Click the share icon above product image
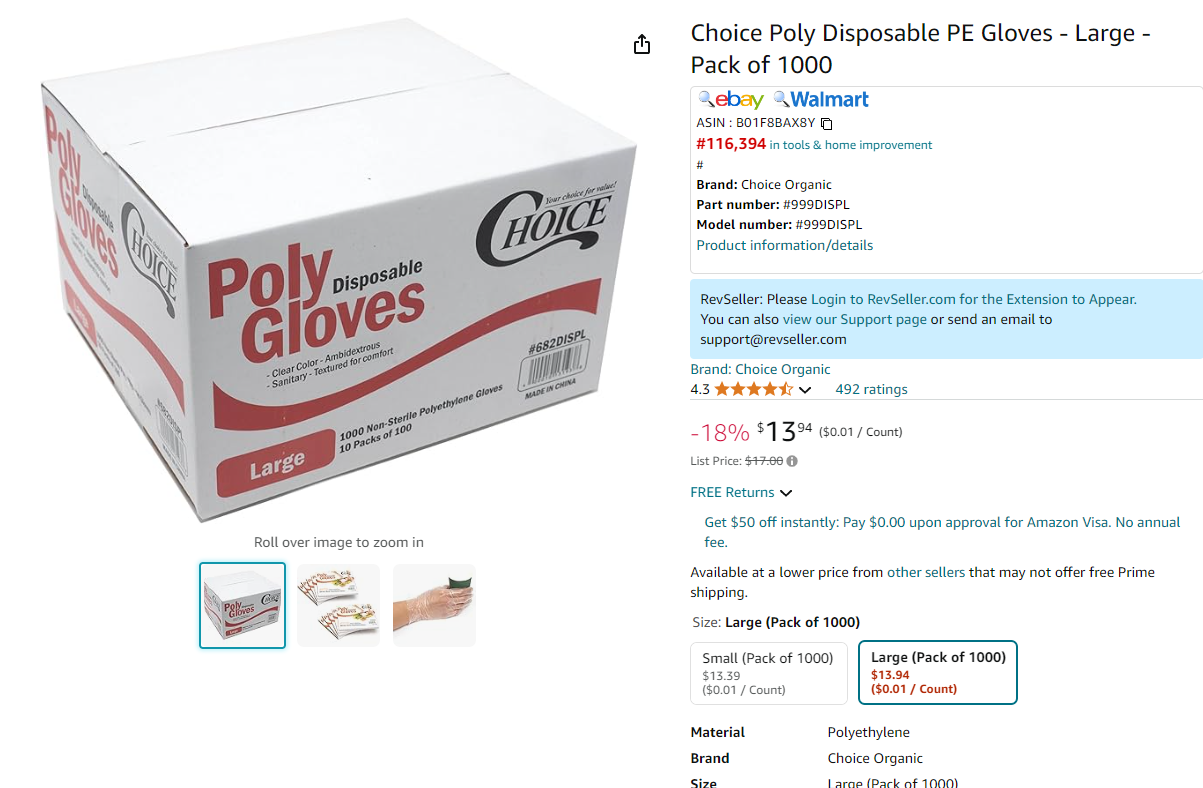Image resolution: width=1203 pixels, height=788 pixels. (642, 44)
